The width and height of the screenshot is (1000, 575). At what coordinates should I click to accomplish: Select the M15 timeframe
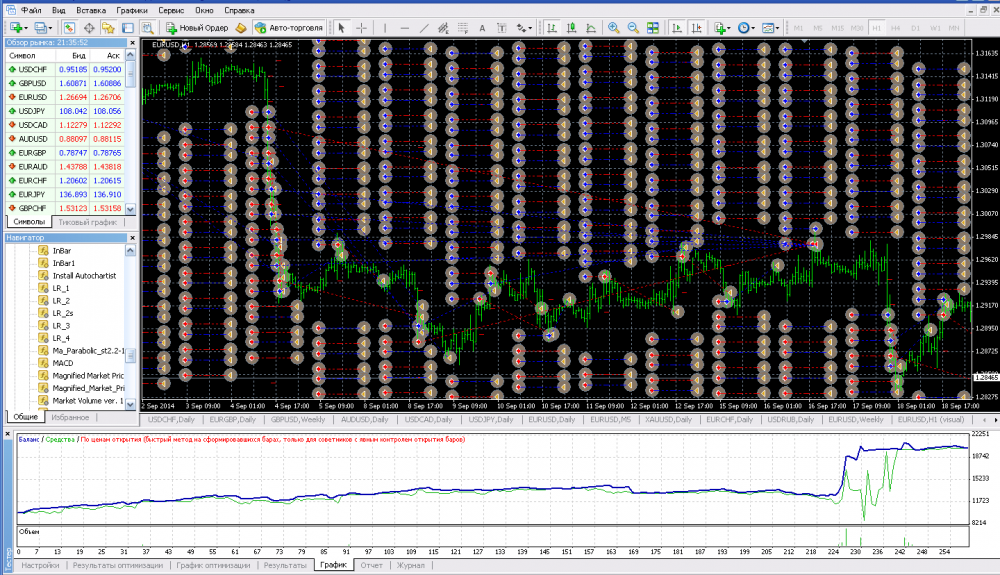coord(837,27)
